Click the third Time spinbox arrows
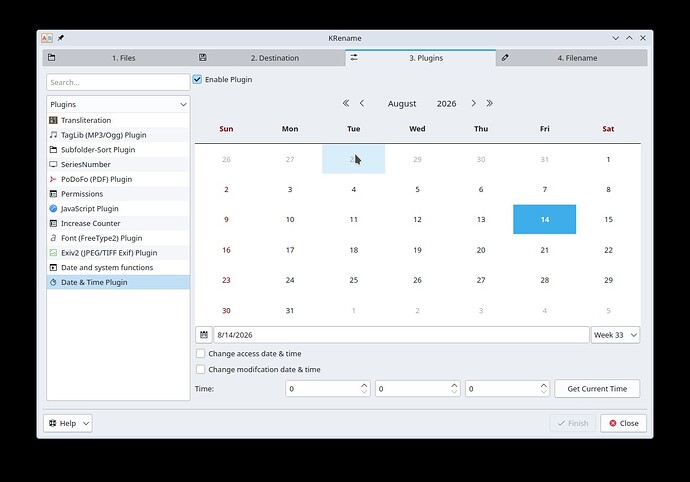The image size is (690, 482). pos(544,388)
